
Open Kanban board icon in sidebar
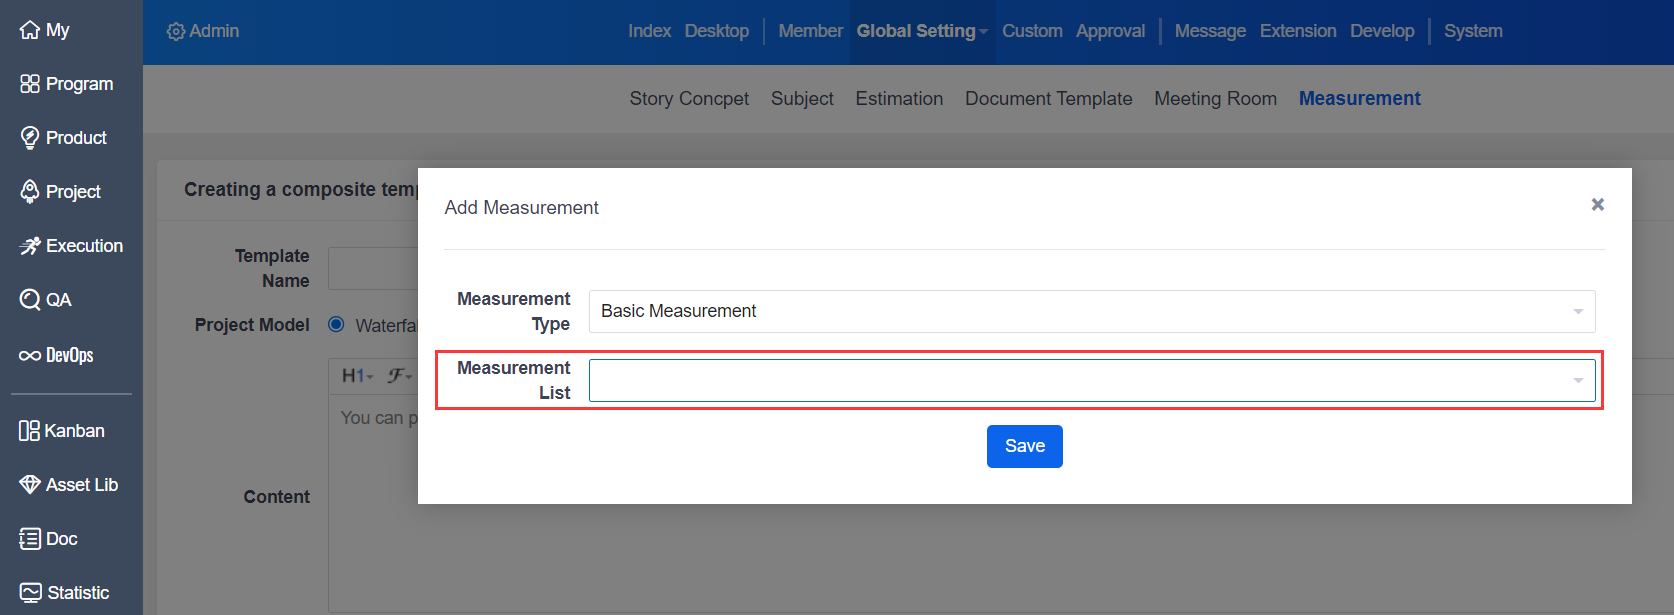point(29,431)
